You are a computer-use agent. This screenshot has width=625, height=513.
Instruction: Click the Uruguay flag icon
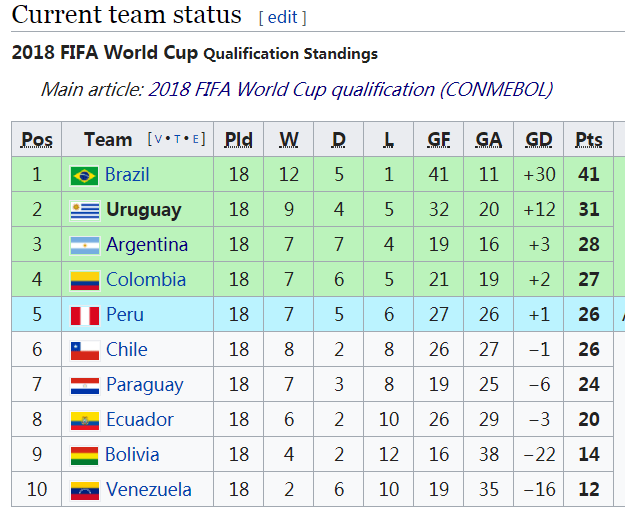tap(84, 211)
